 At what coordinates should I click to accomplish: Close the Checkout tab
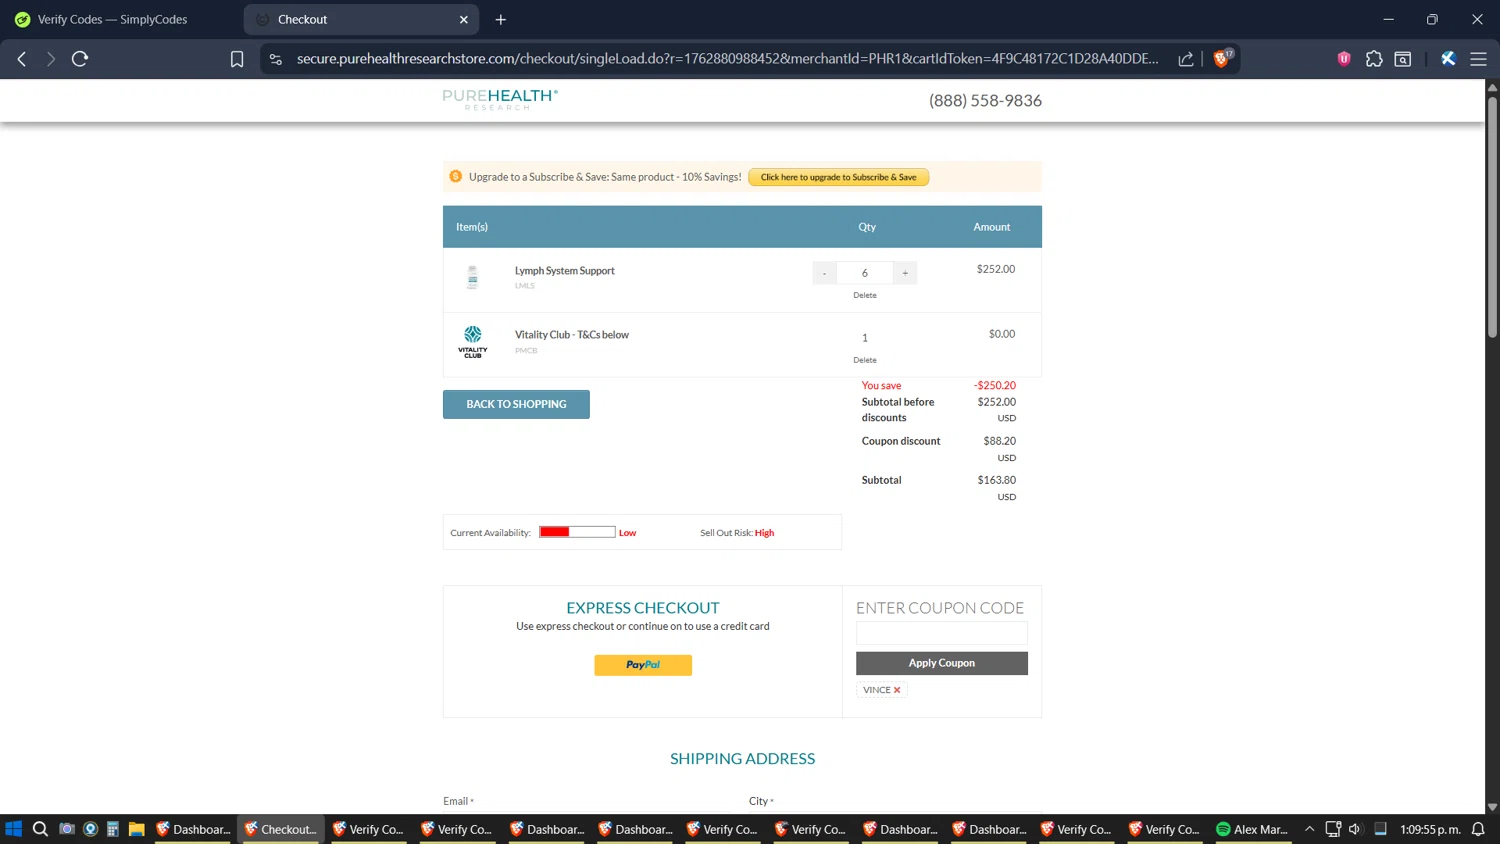[464, 19]
